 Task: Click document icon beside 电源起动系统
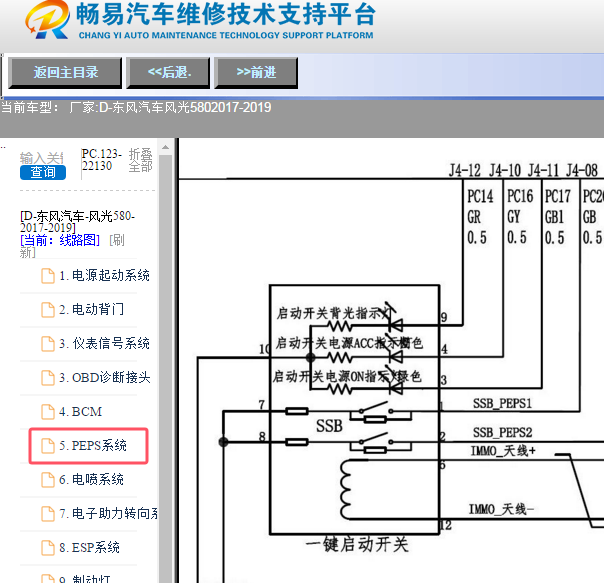coord(48,276)
